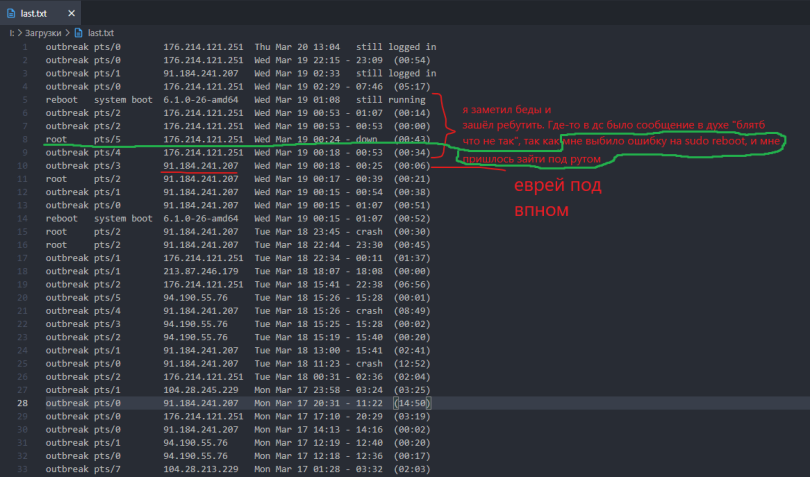810x477 pixels.
Task: Click the chevron after I: in breadcrumb
Action: coord(20,33)
